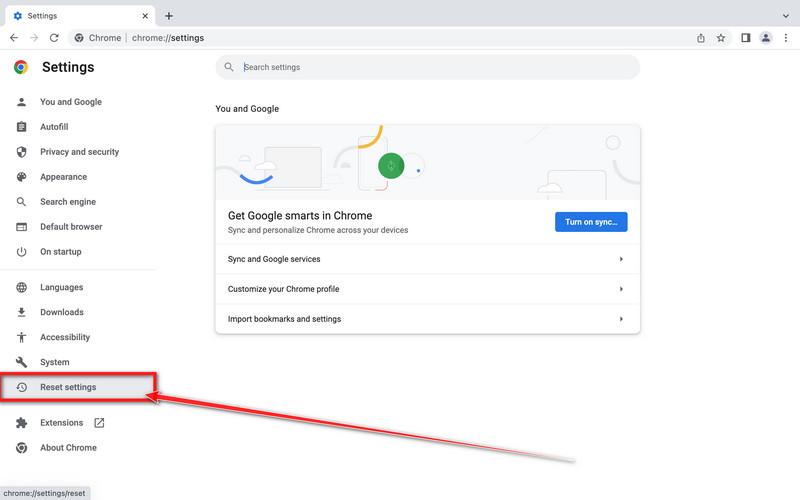The height and width of the screenshot is (500, 800).
Task: Open Import bookmarks and settings row
Action: pyautogui.click(x=428, y=319)
